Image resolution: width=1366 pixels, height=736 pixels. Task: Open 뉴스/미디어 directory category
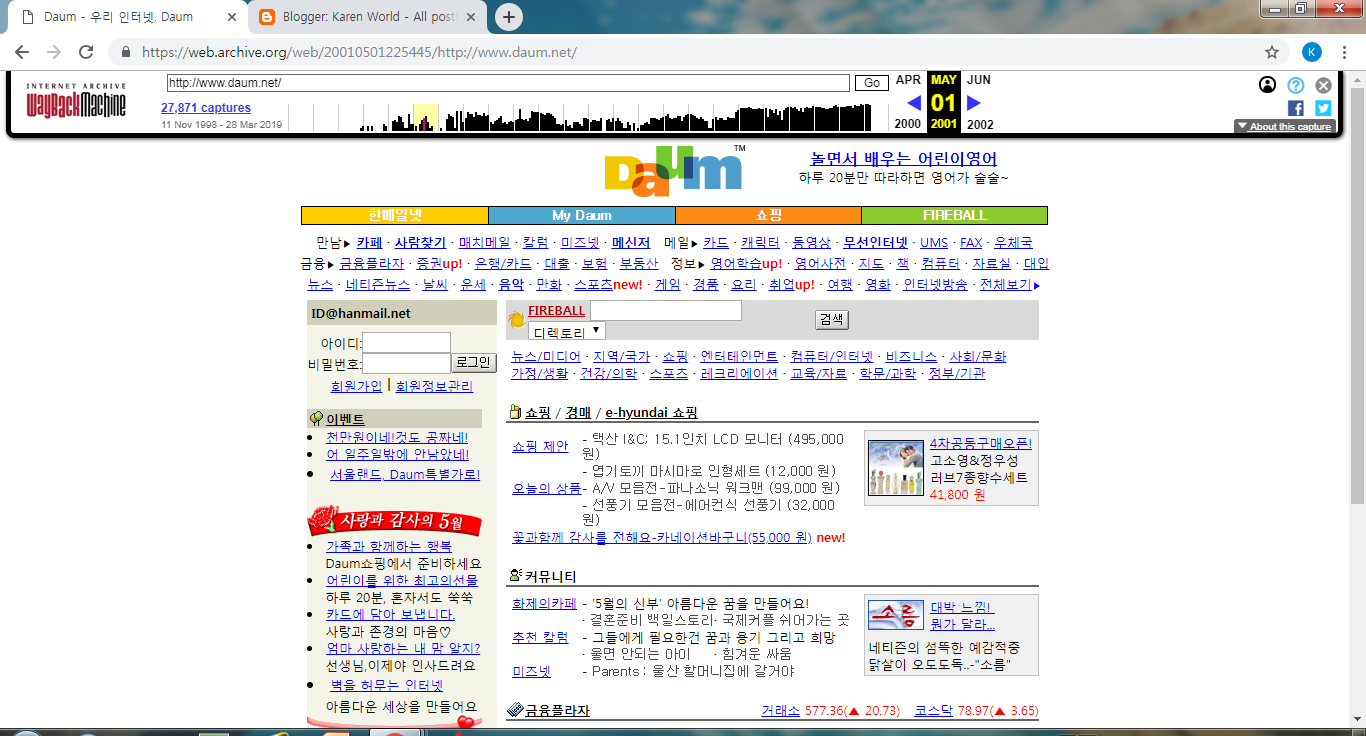(546, 356)
